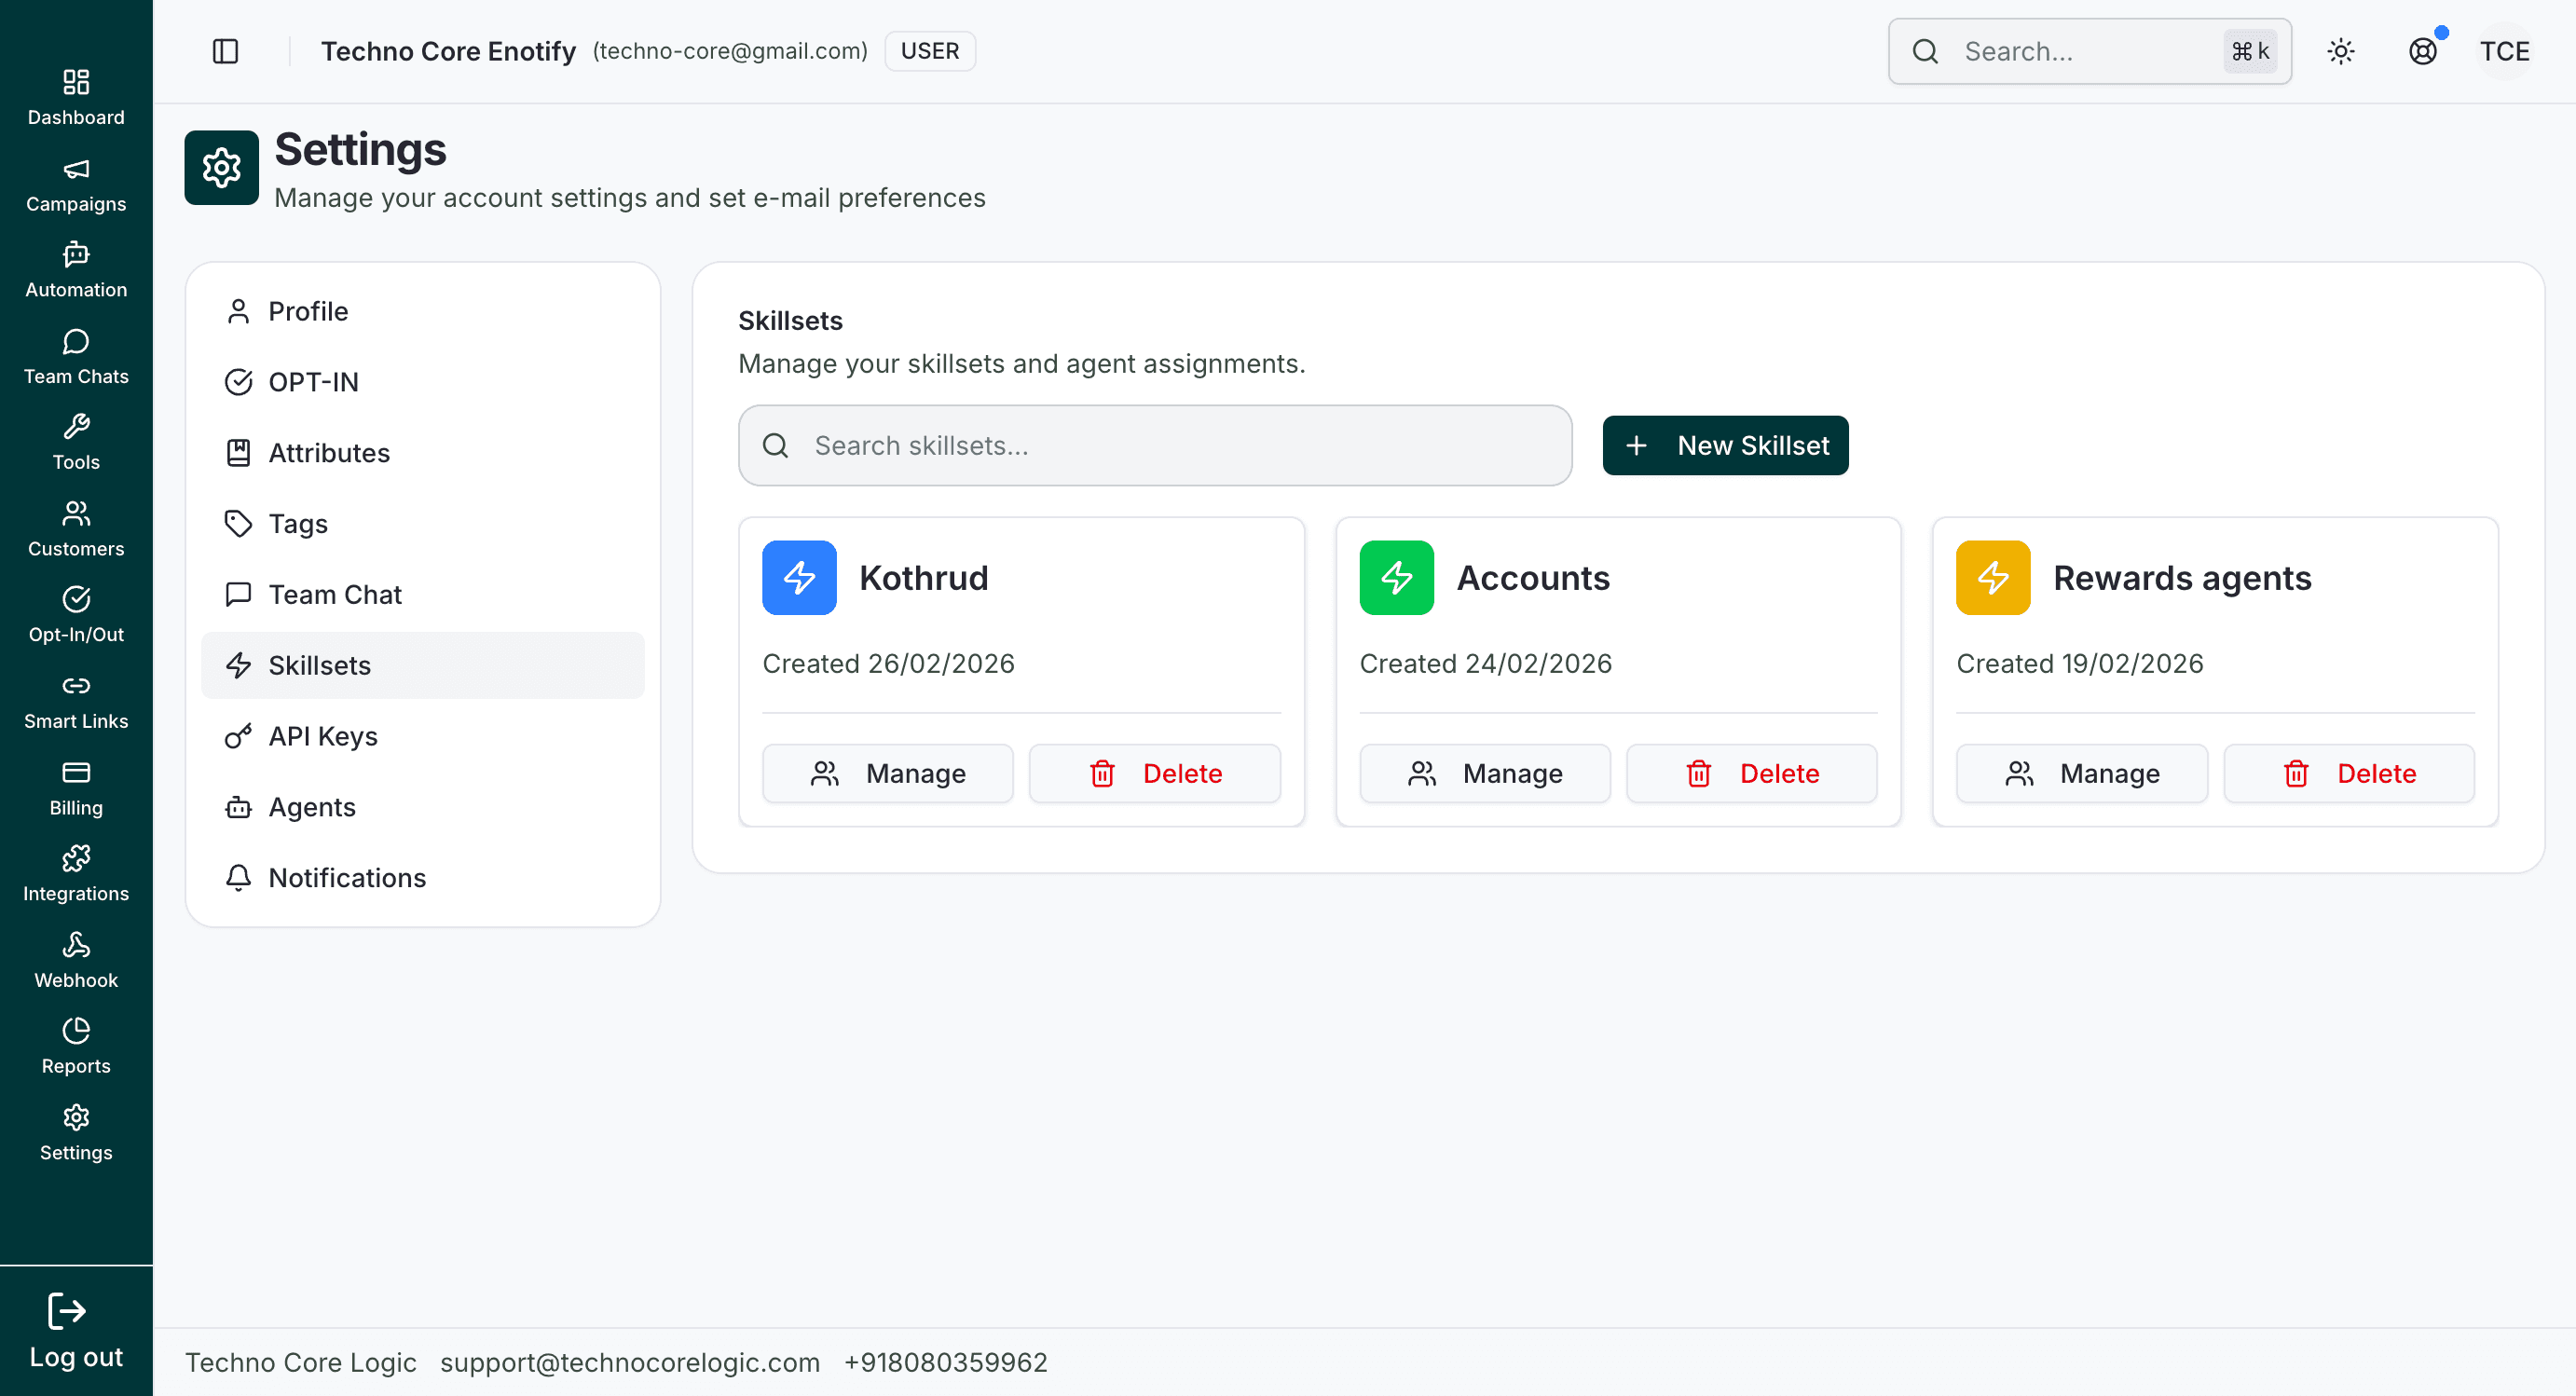This screenshot has width=2576, height=1396.
Task: Select the Skillsets settings tab
Action: point(423,665)
